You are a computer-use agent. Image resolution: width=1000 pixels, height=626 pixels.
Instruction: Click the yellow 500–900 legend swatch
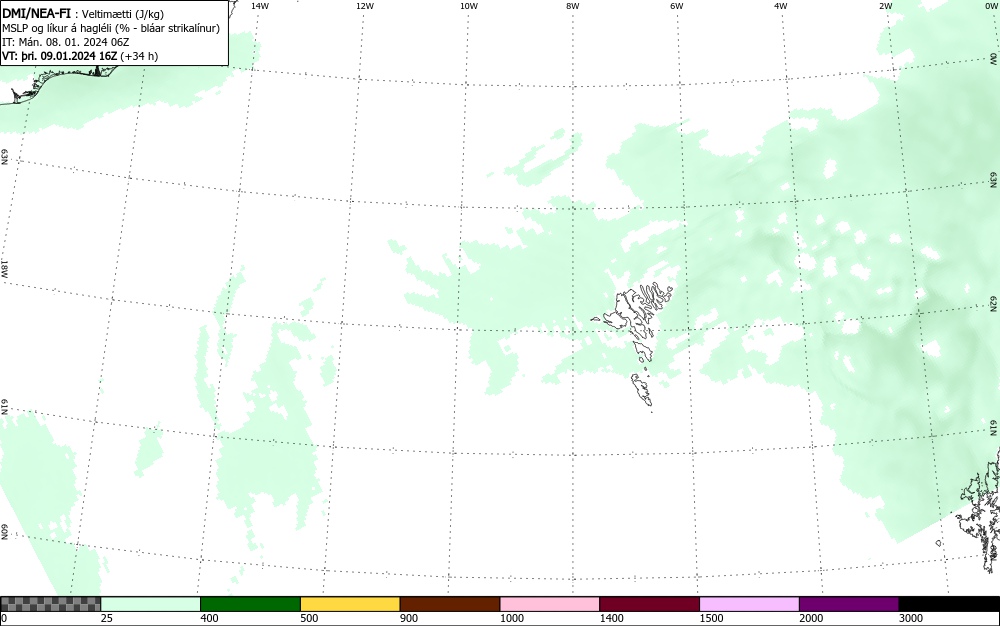coord(350,604)
